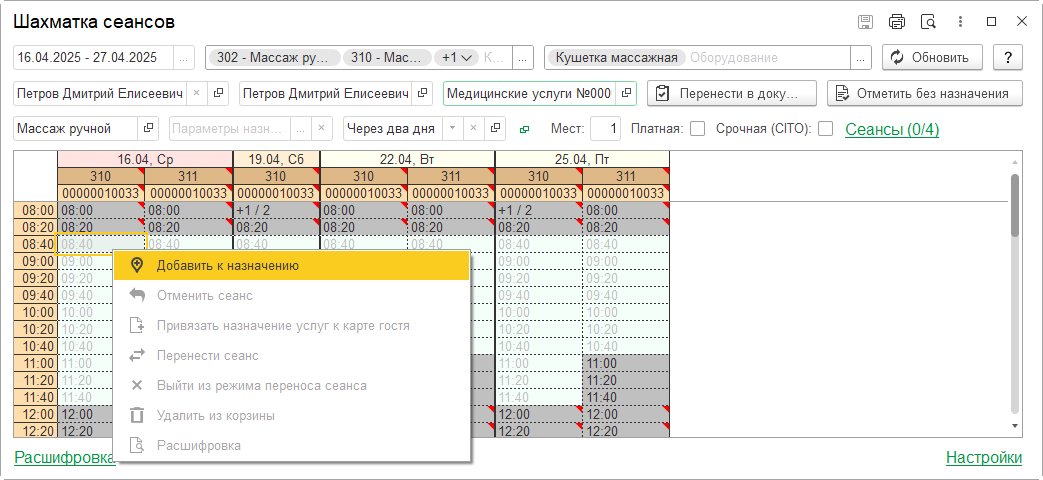Open the Медицинские услуги document link icon
Screen dimensions: 1043x480
click(627, 93)
